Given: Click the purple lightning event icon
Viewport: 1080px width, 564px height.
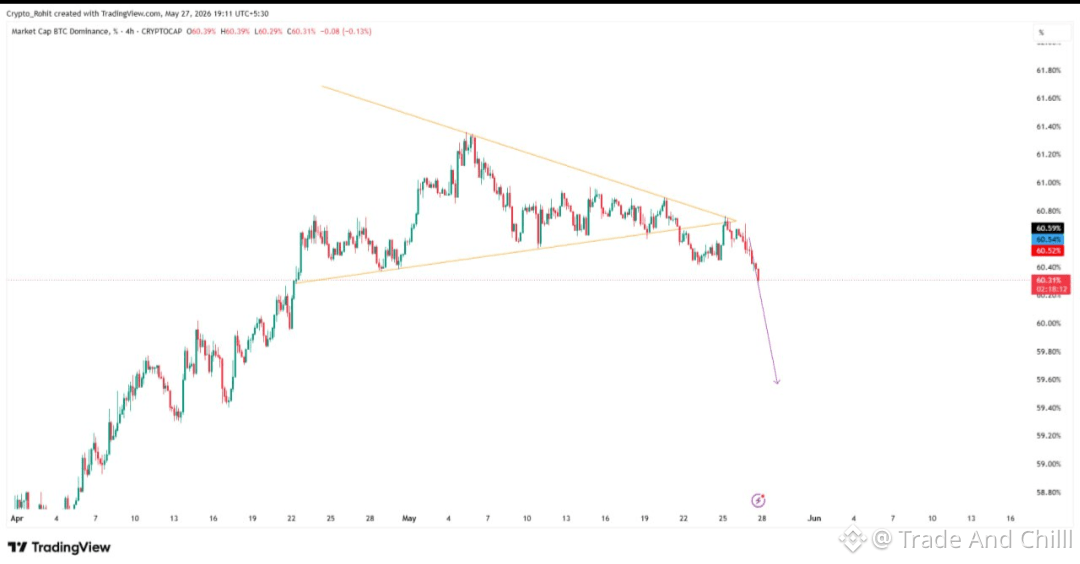Looking at the screenshot, I should [758, 501].
